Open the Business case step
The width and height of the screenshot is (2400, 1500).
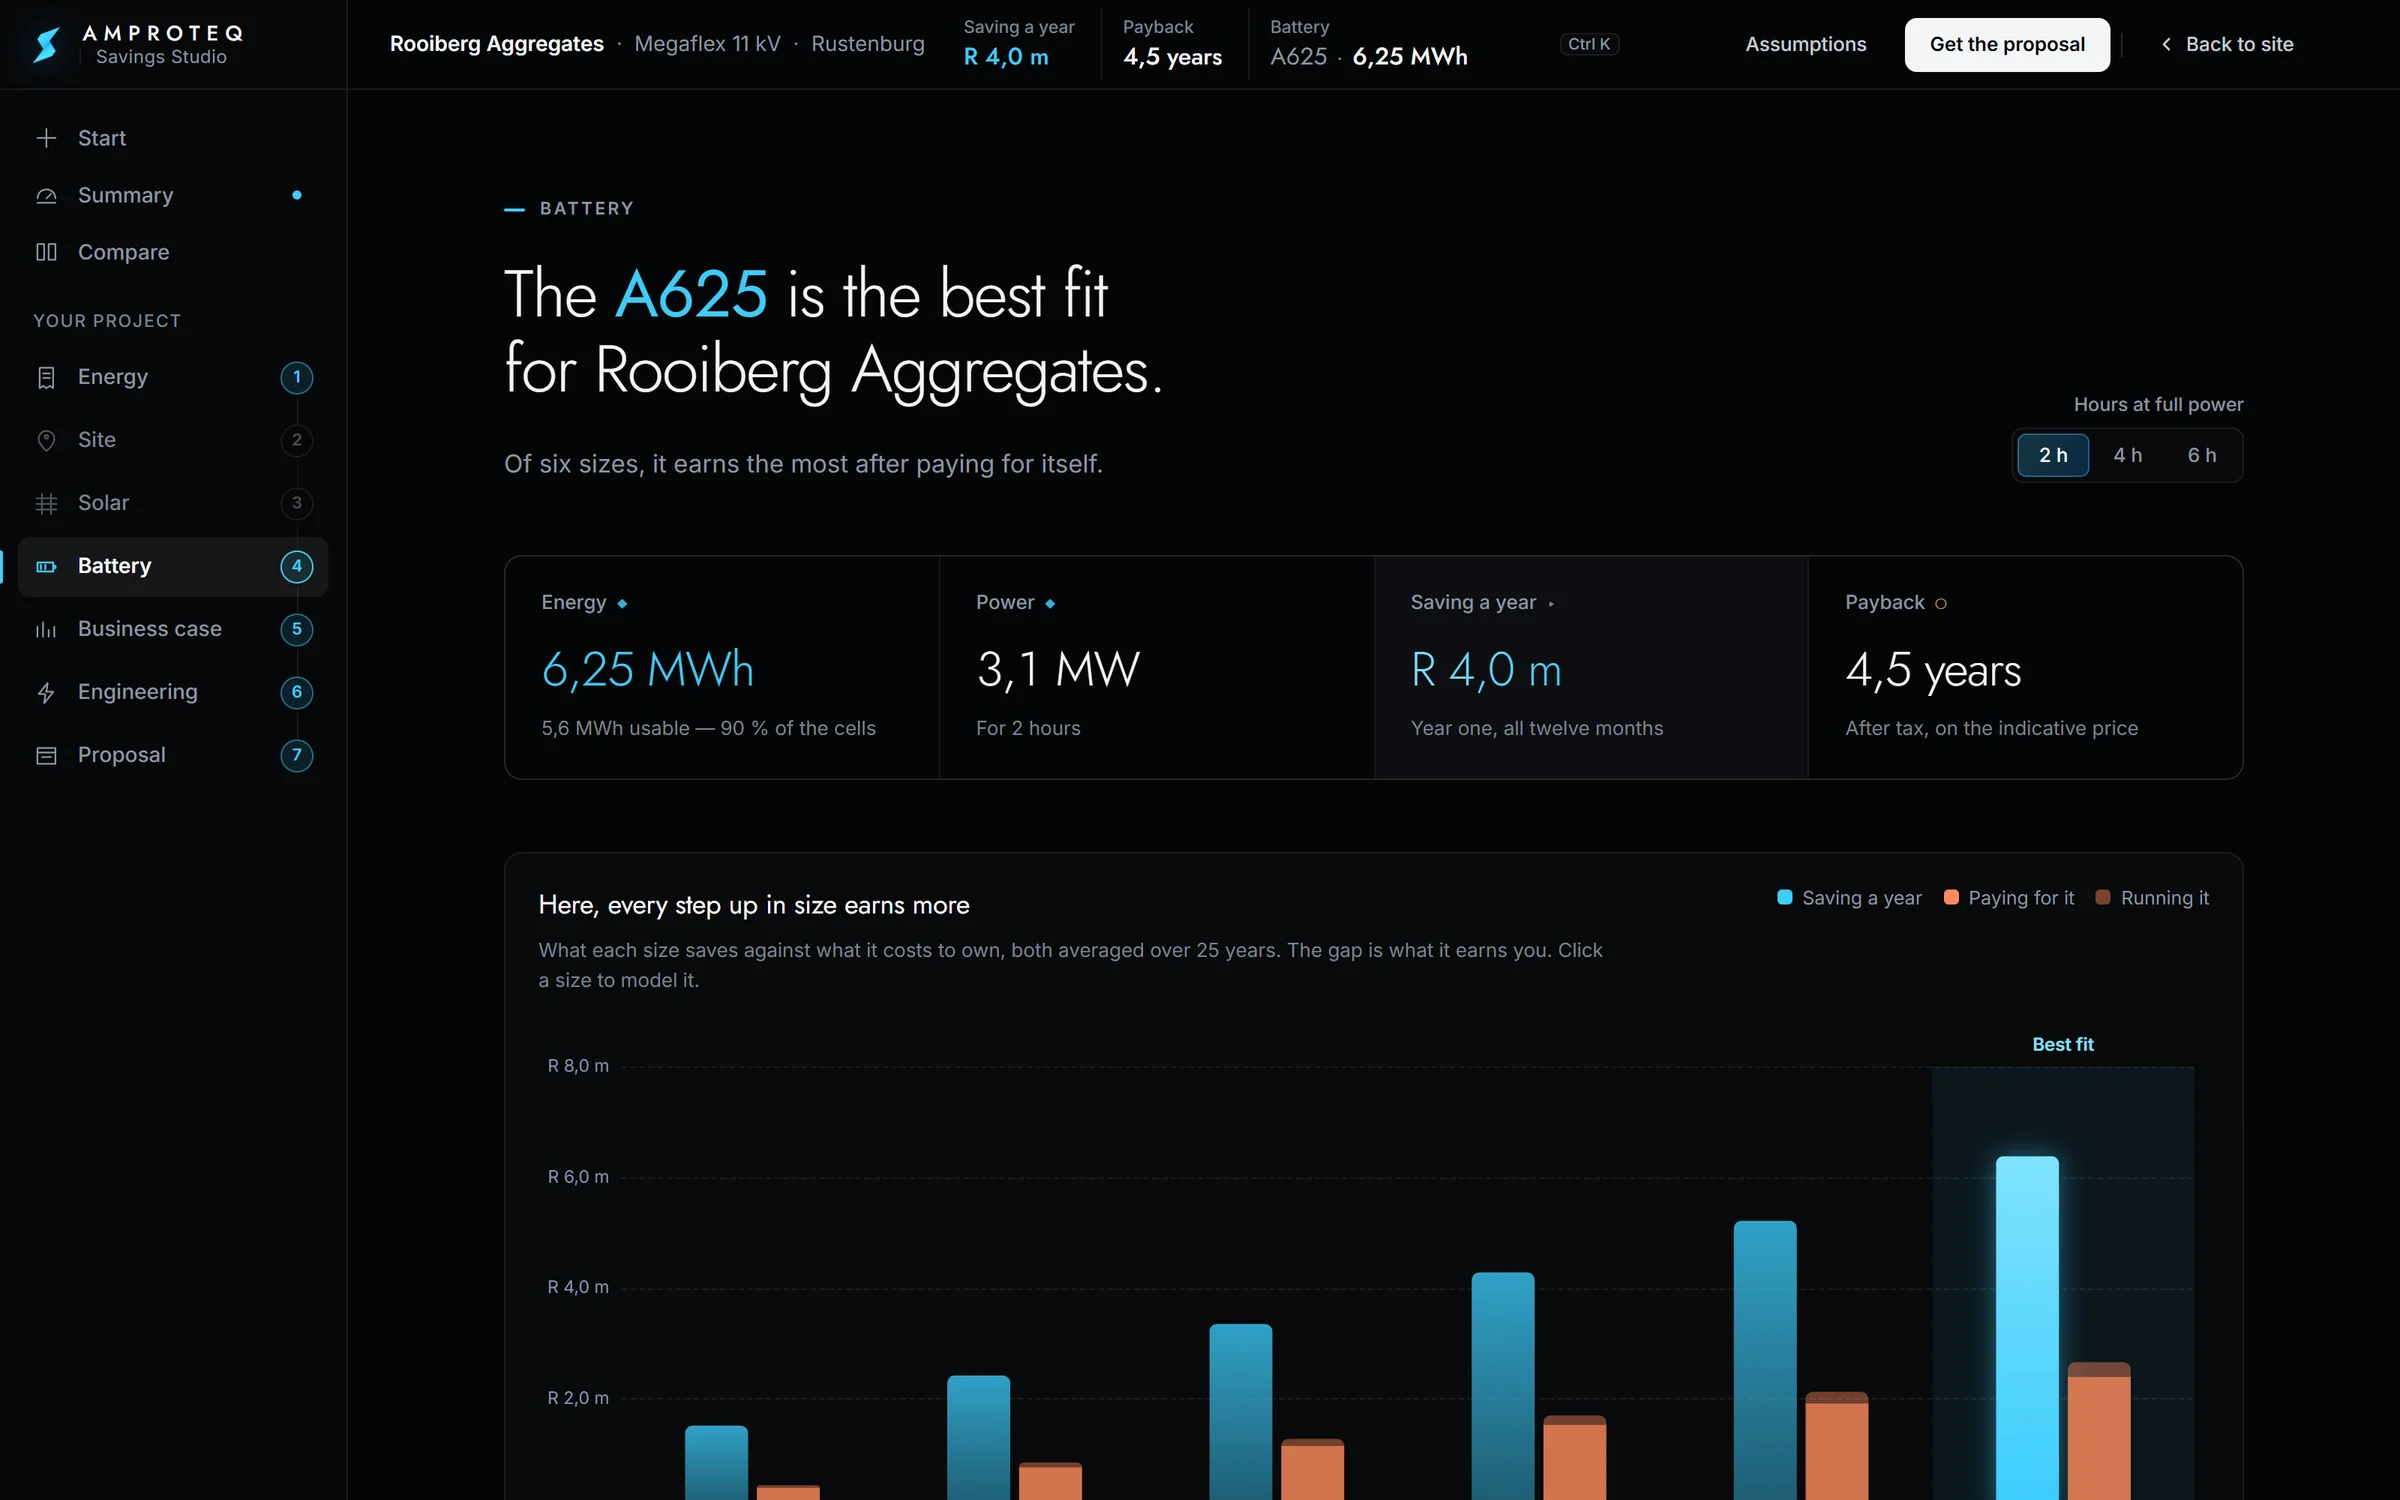point(173,629)
